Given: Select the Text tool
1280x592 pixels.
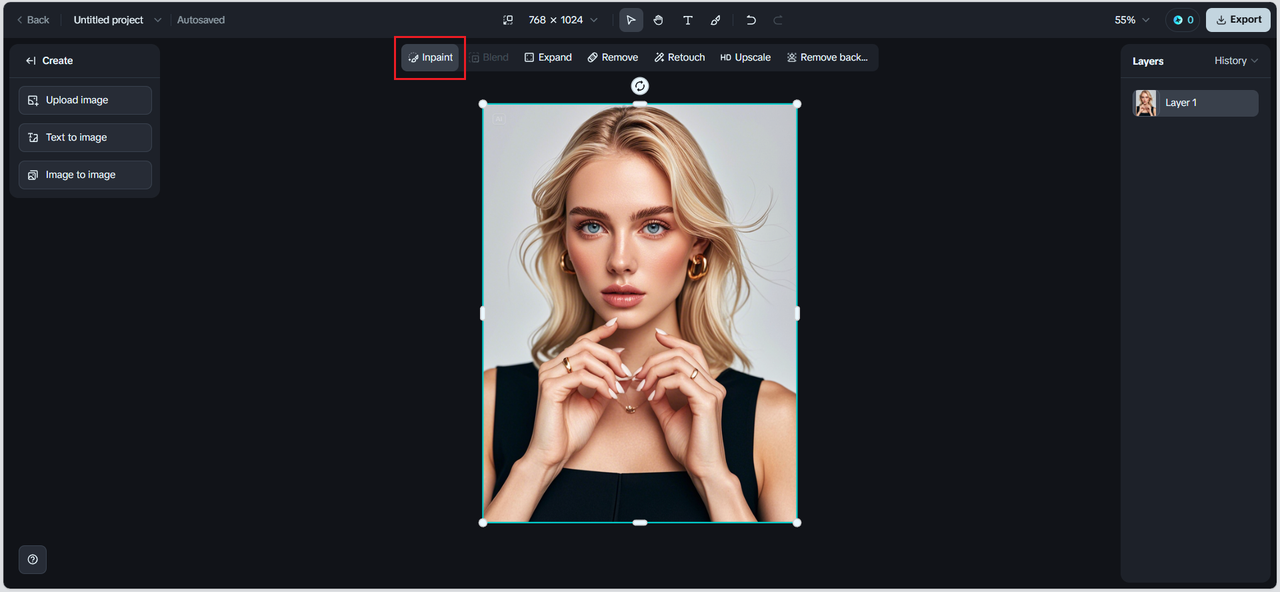Looking at the screenshot, I should (x=688, y=20).
